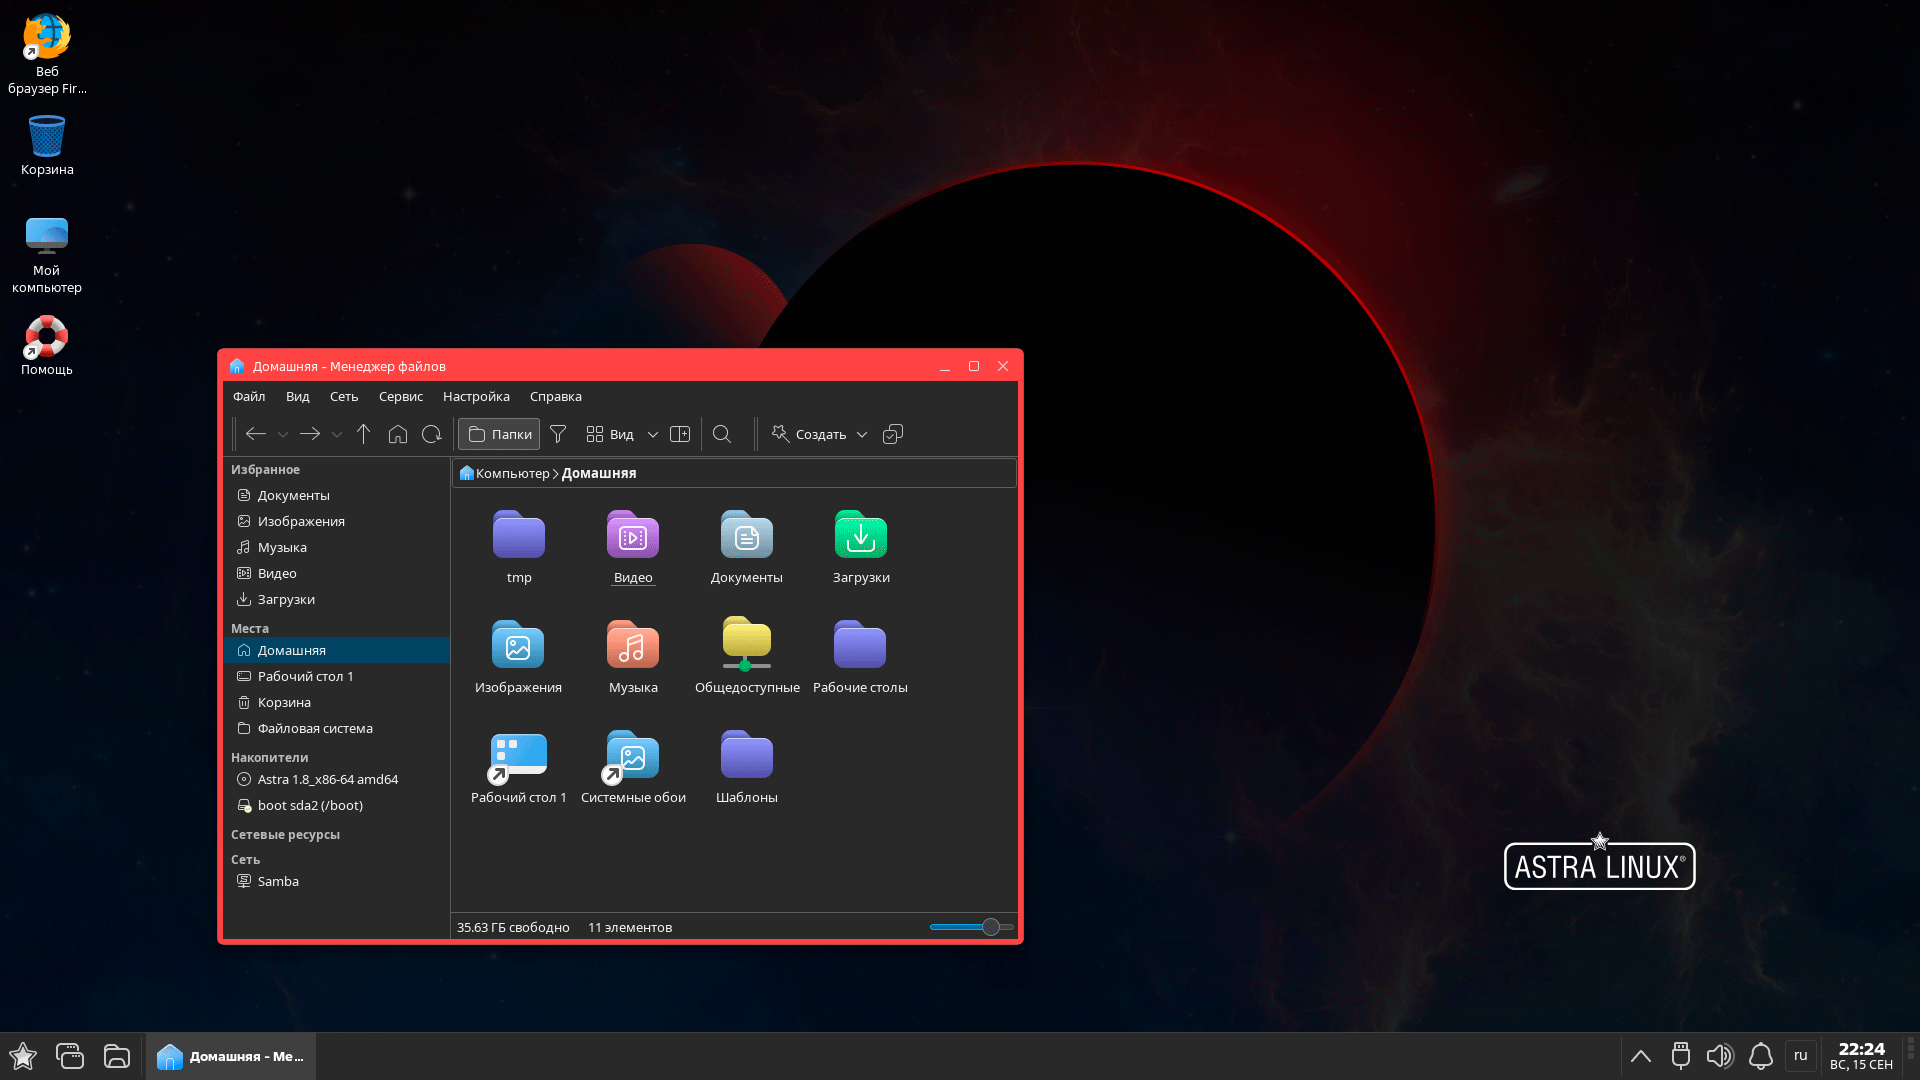This screenshot has width=1920, height=1080.
Task: Click the split panel view icon
Action: pyautogui.click(x=680, y=434)
